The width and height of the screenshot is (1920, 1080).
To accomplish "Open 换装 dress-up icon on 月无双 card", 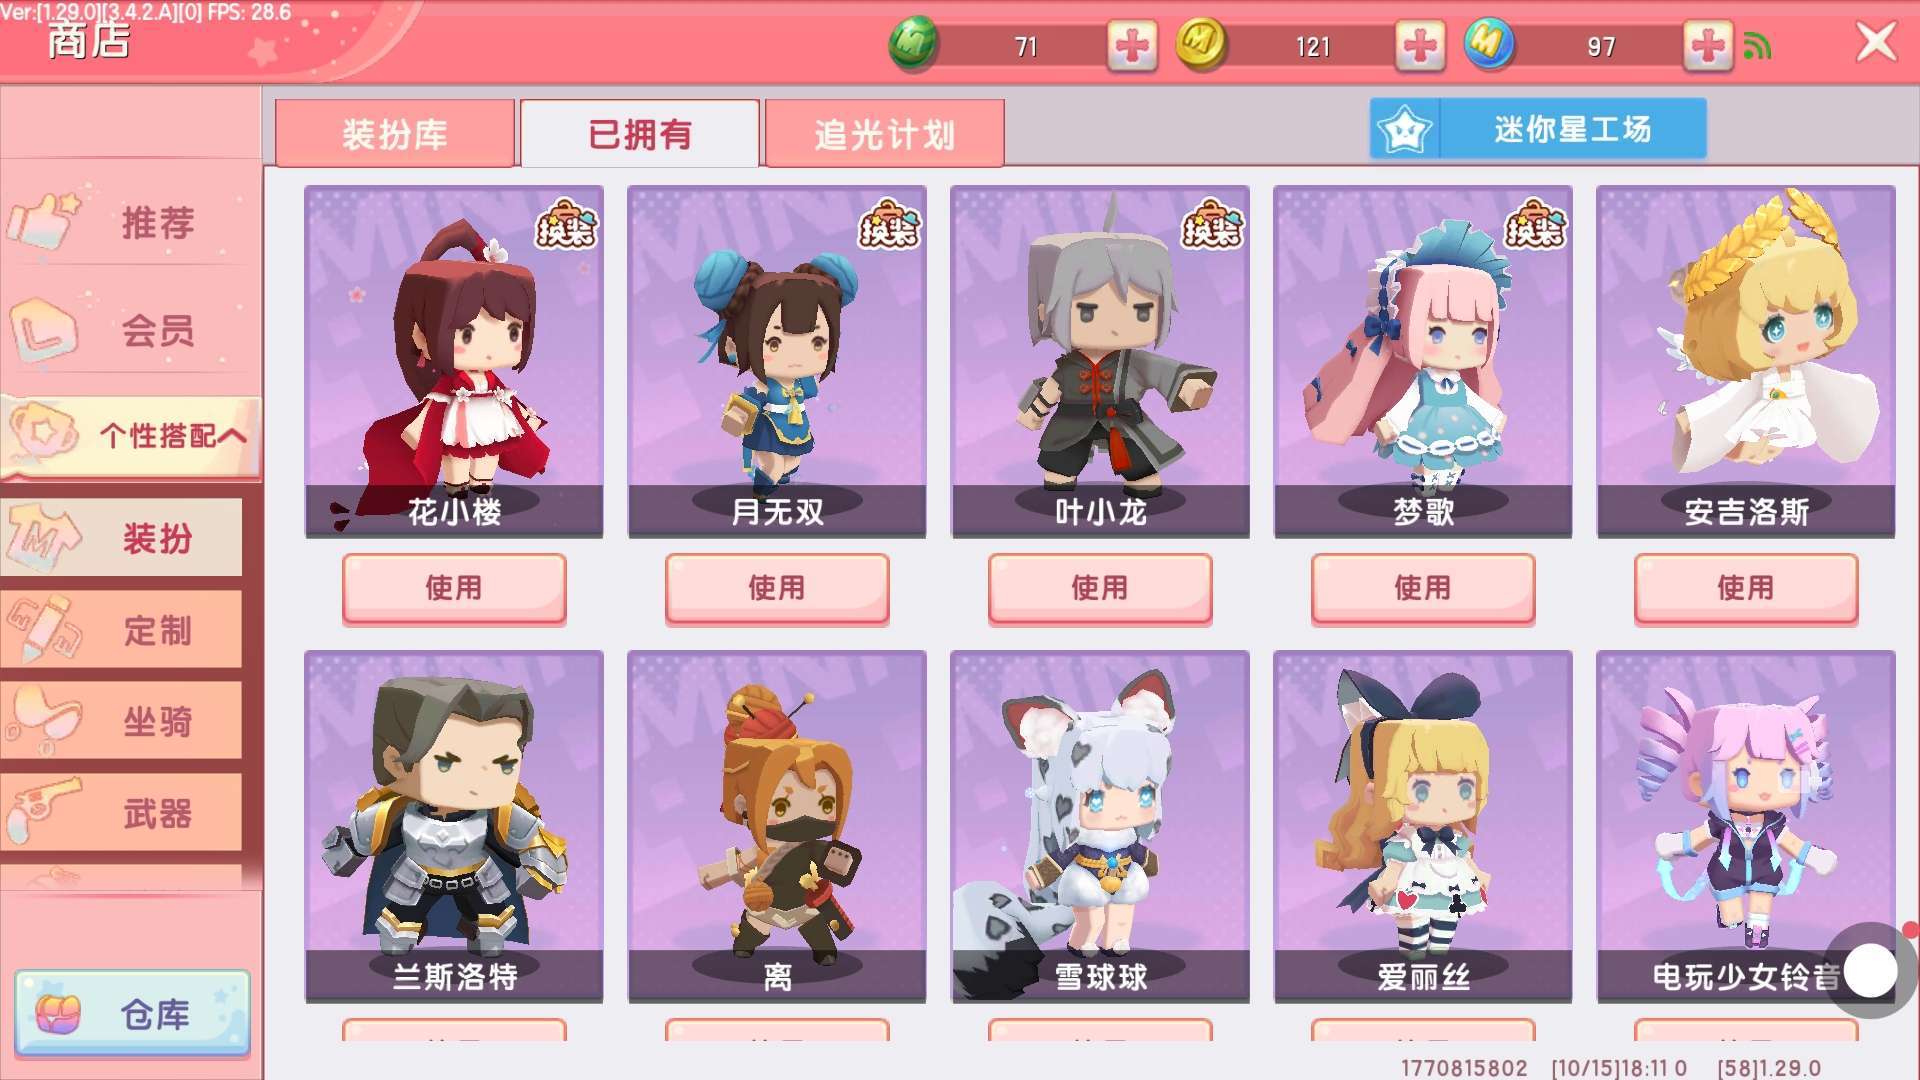I will click(889, 224).
